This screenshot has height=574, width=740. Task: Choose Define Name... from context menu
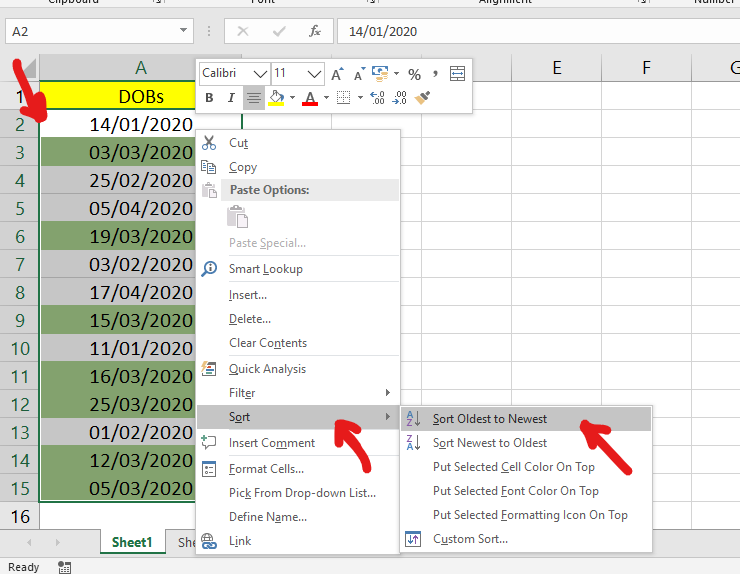point(298,517)
